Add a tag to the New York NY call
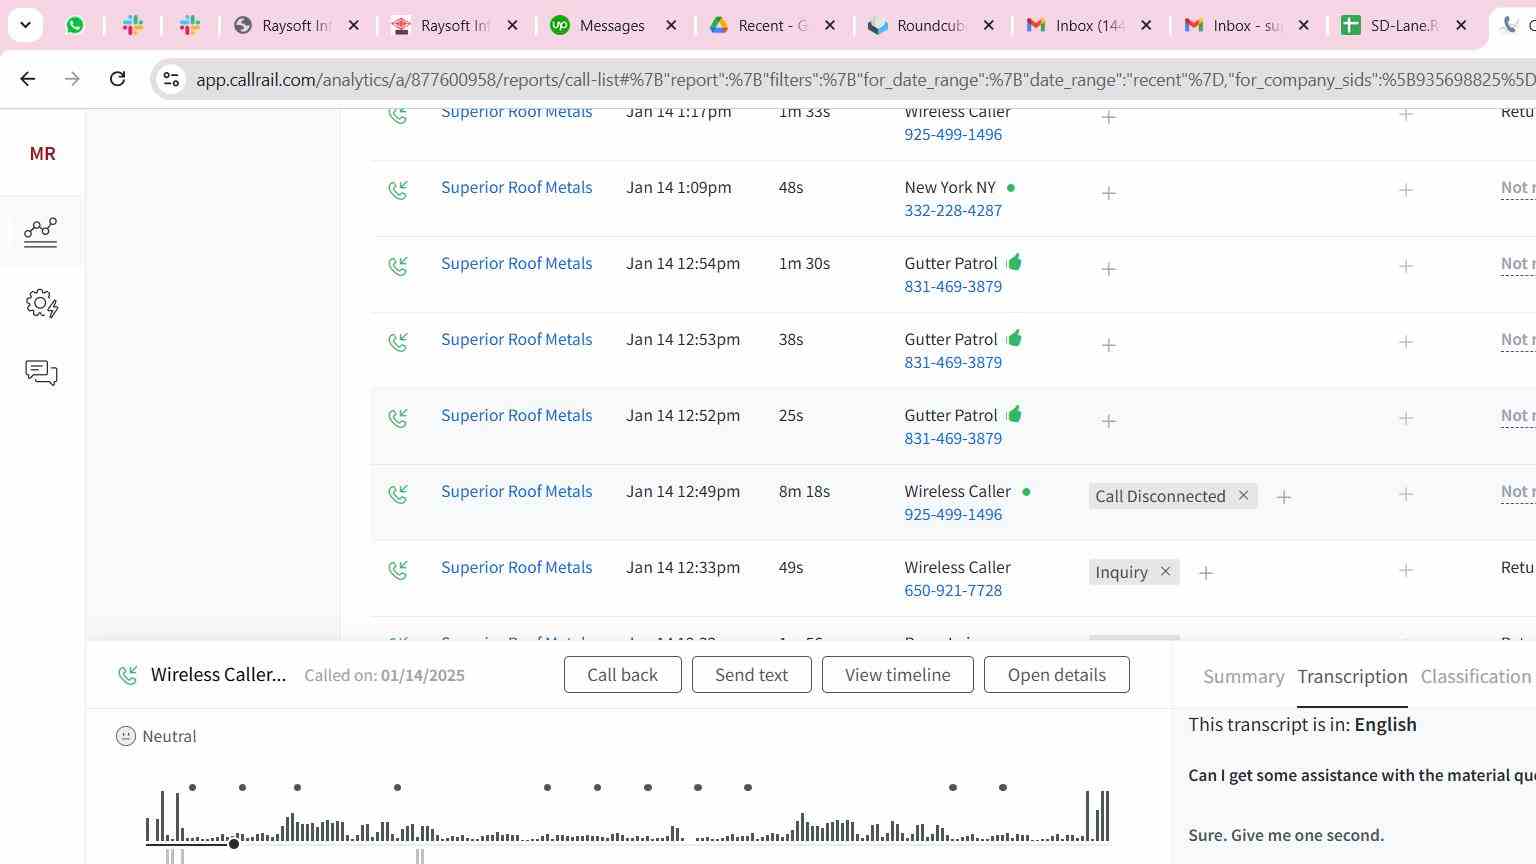 (1109, 193)
